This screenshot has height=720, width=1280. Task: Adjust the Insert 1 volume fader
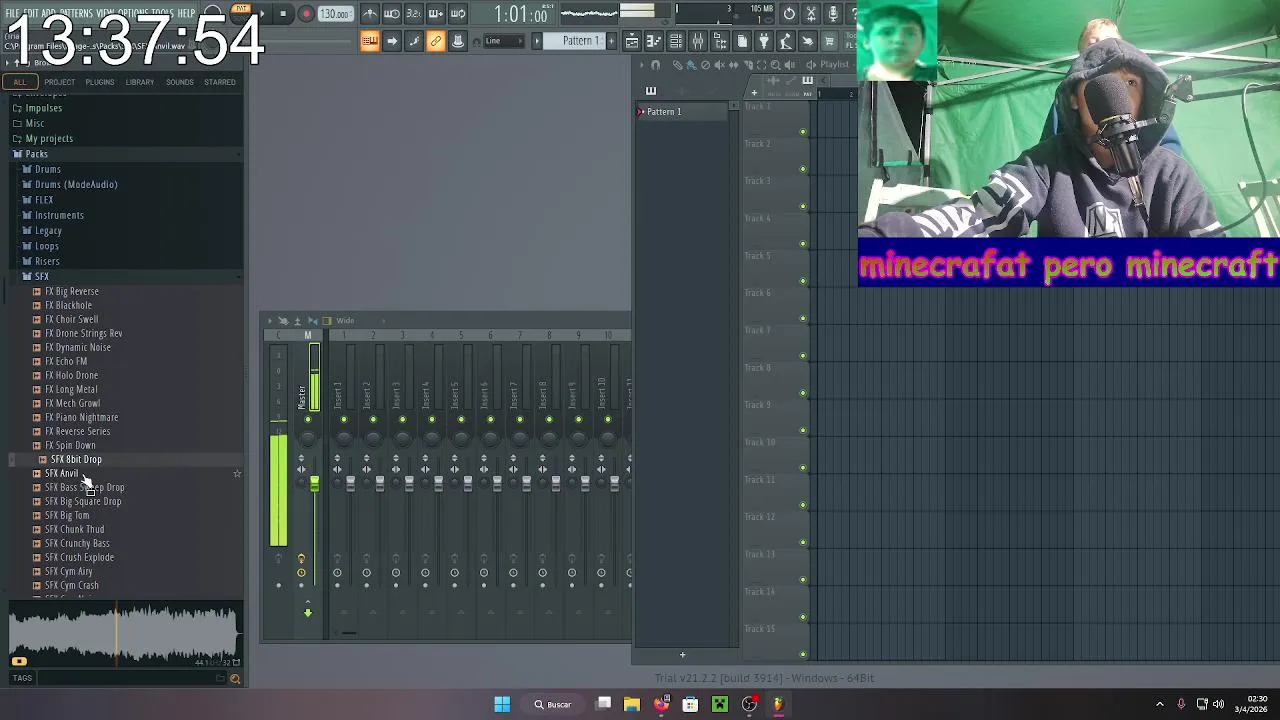350,484
